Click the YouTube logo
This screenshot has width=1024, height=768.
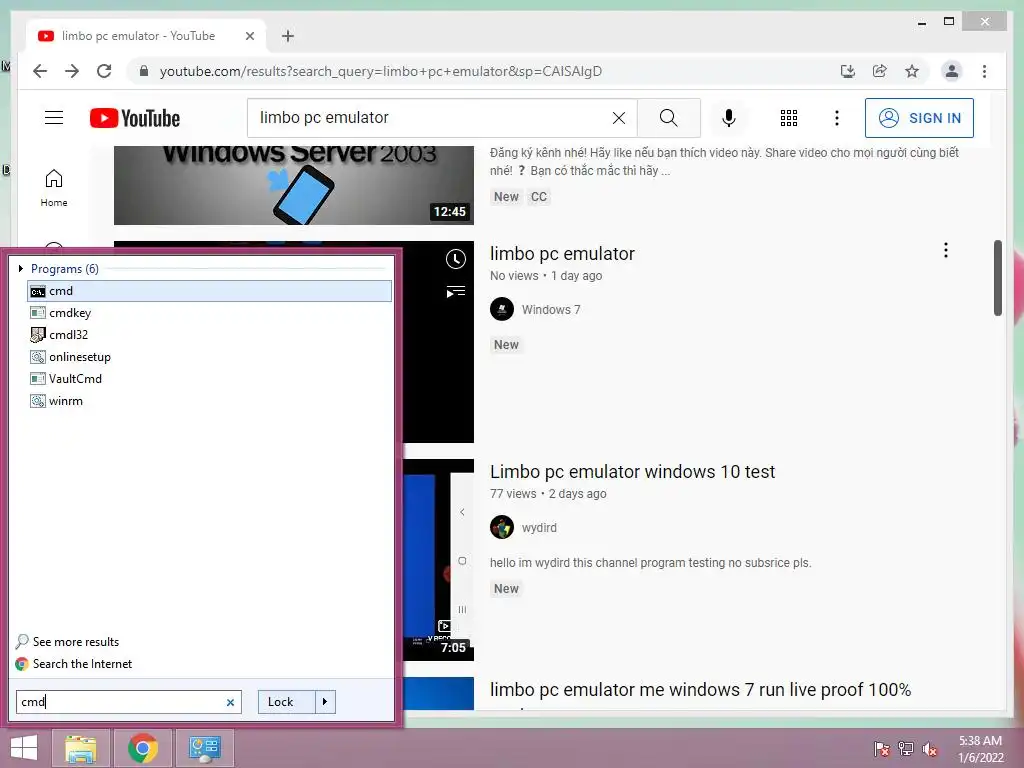click(135, 118)
